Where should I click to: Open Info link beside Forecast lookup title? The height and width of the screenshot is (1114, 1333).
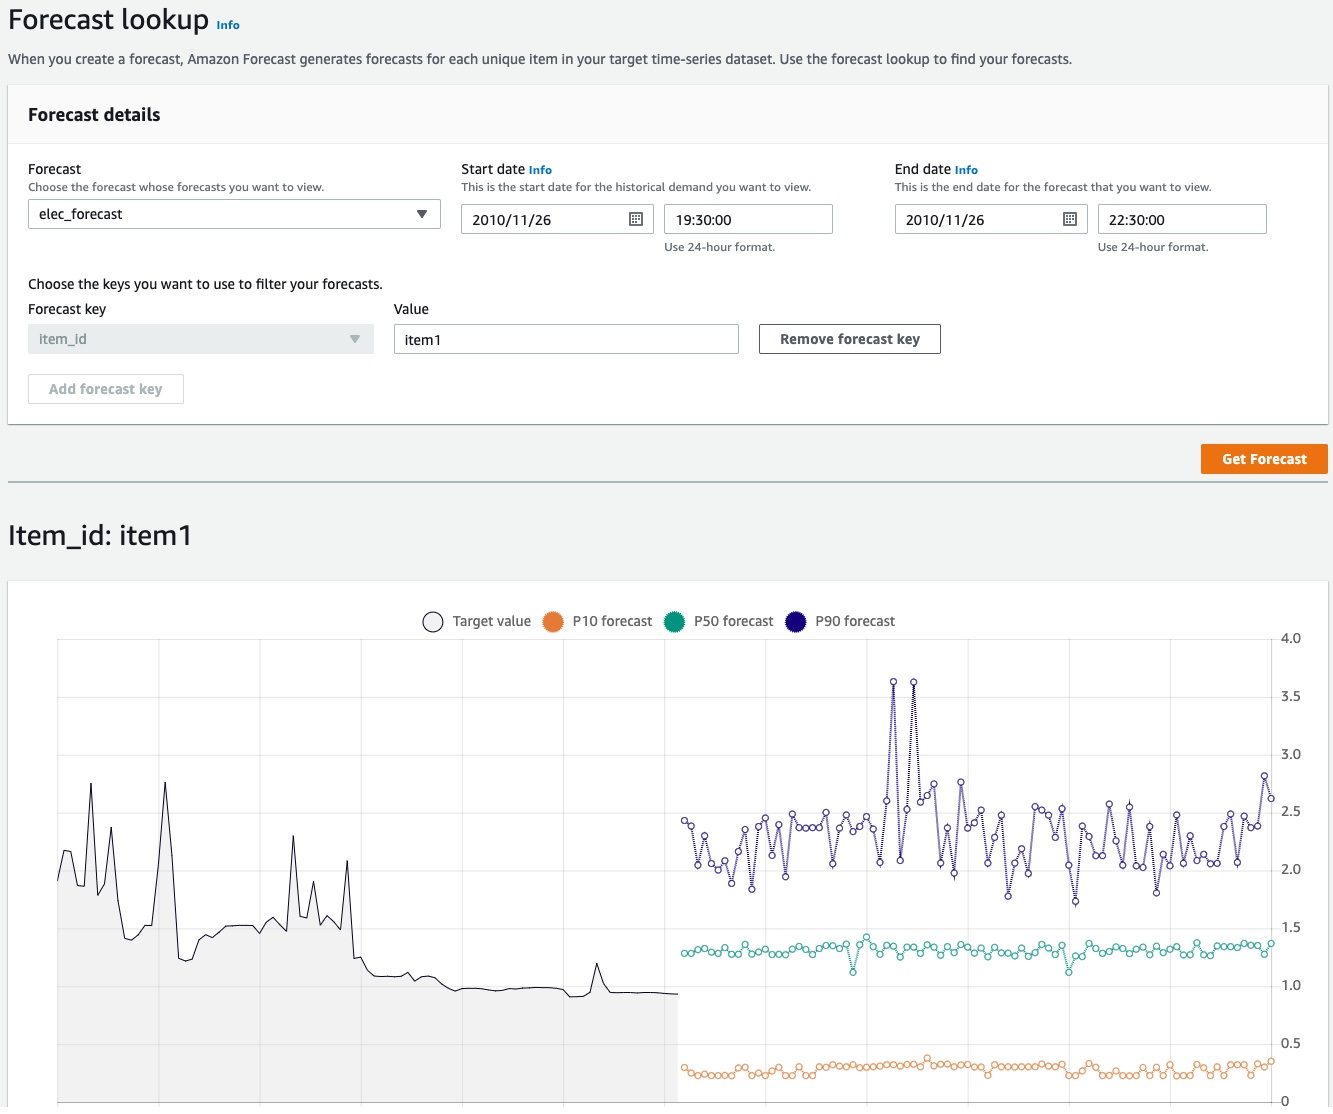(x=228, y=25)
